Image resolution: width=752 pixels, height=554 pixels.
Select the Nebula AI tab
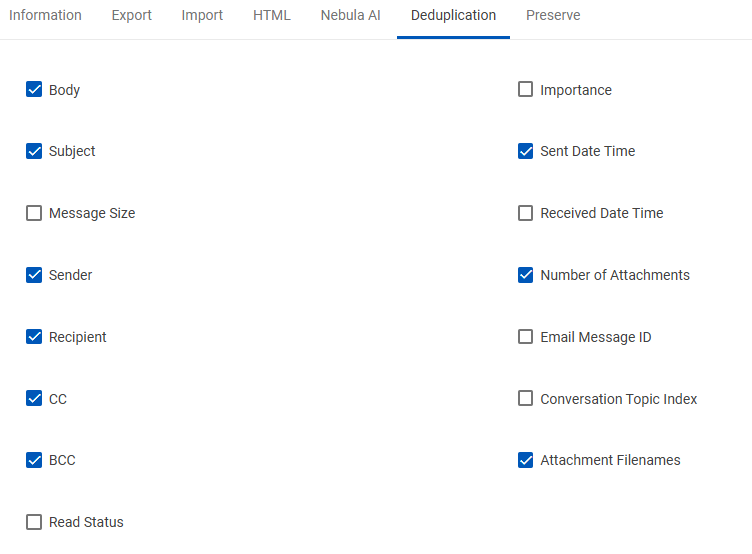(x=351, y=15)
